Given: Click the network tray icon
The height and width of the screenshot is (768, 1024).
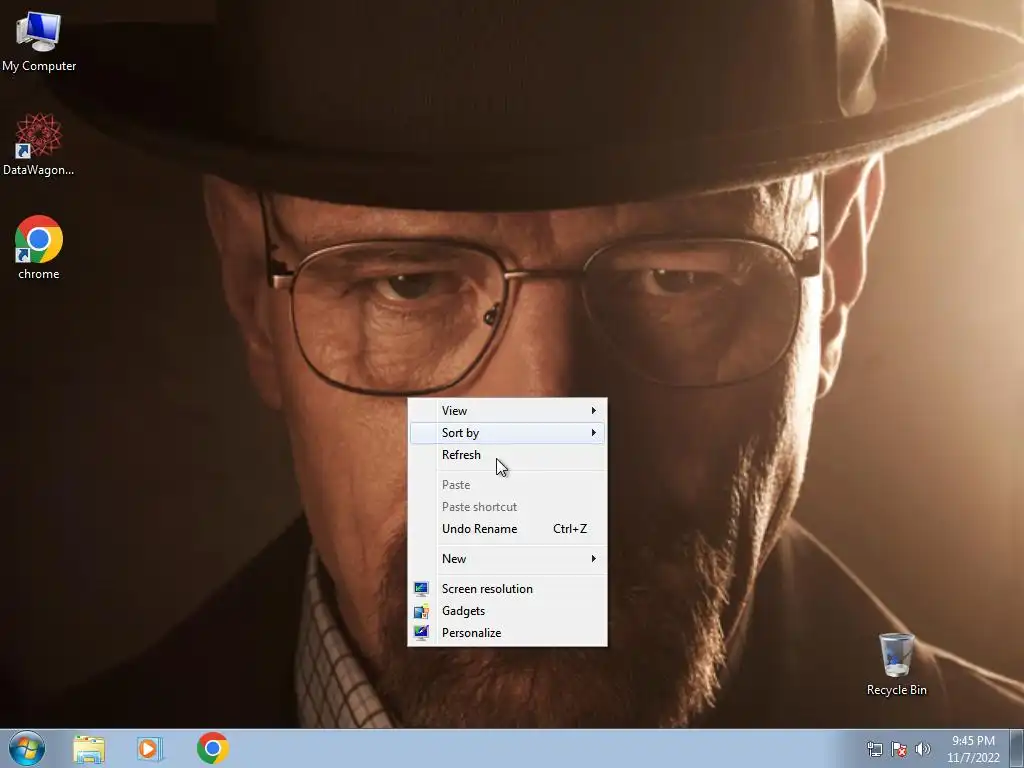Looking at the screenshot, I should (874, 749).
